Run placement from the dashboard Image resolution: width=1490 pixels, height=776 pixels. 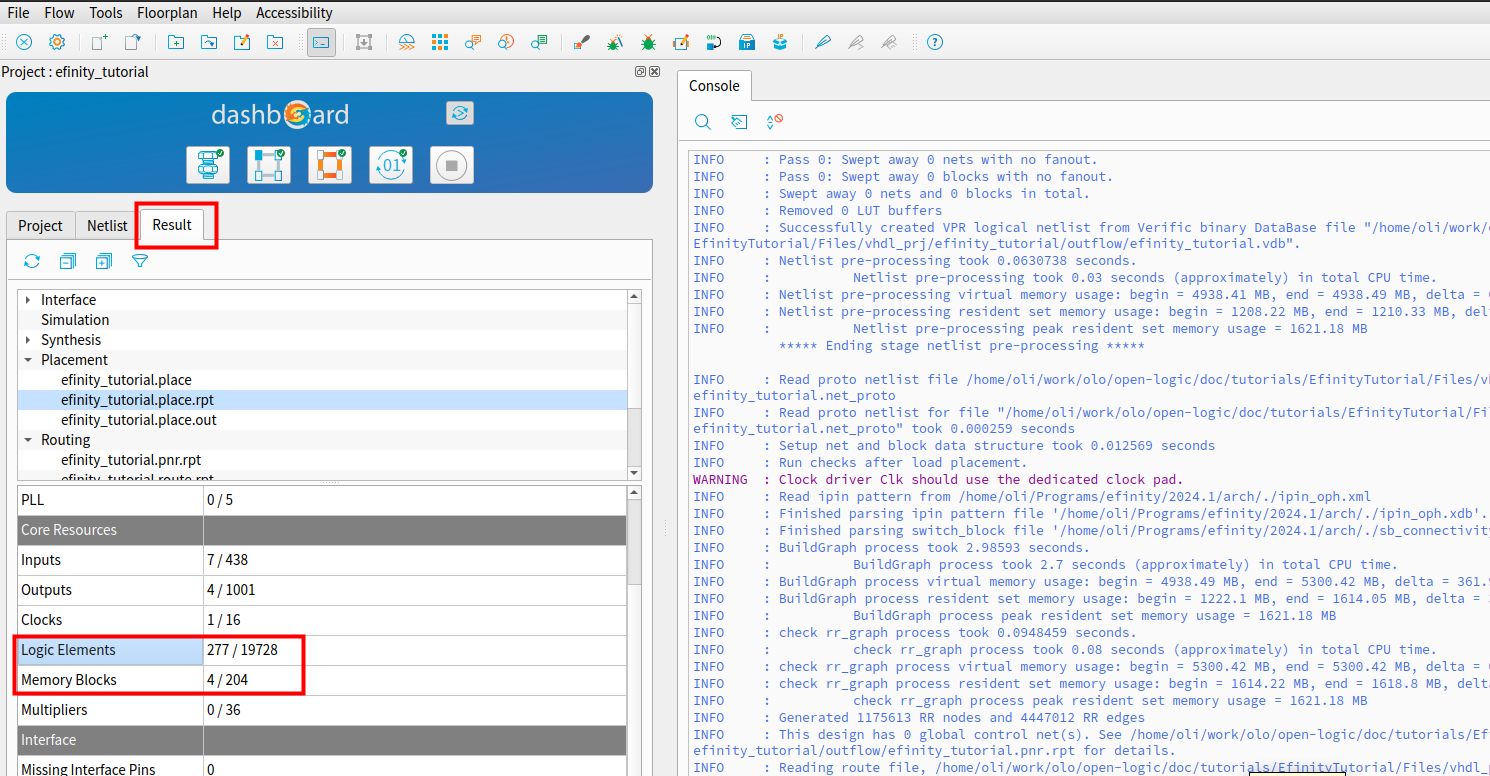point(269,165)
